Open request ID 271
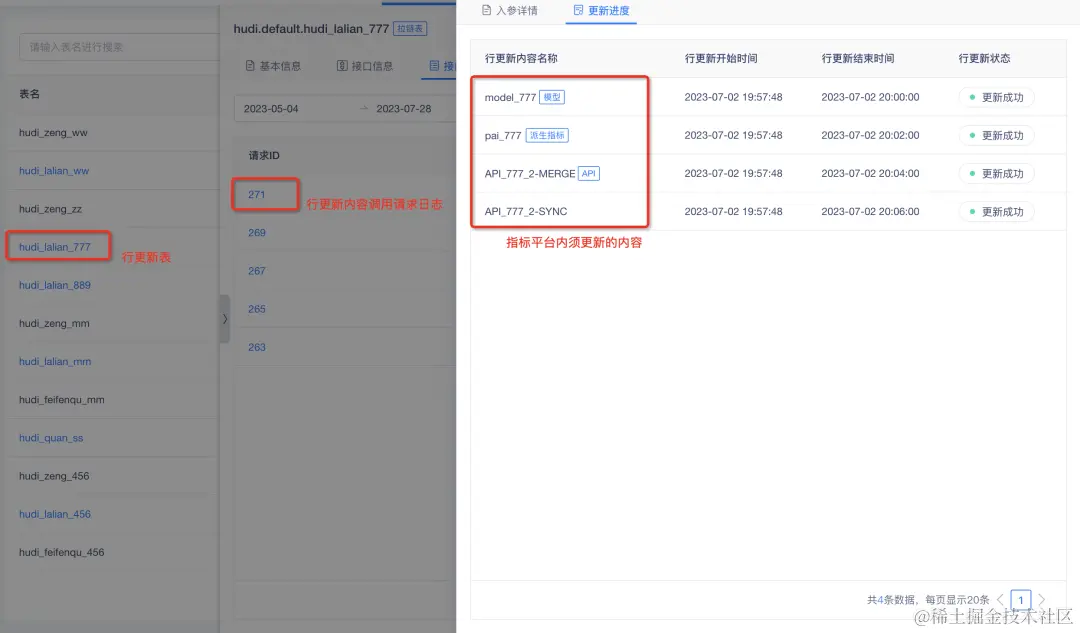Screen dimensions: 1080x633 256,194
